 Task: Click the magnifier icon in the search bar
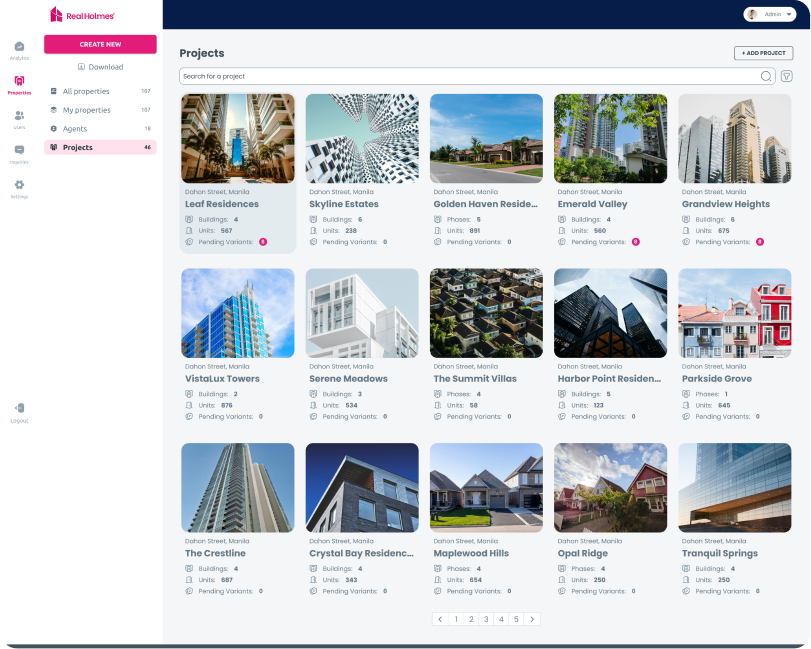pos(764,75)
